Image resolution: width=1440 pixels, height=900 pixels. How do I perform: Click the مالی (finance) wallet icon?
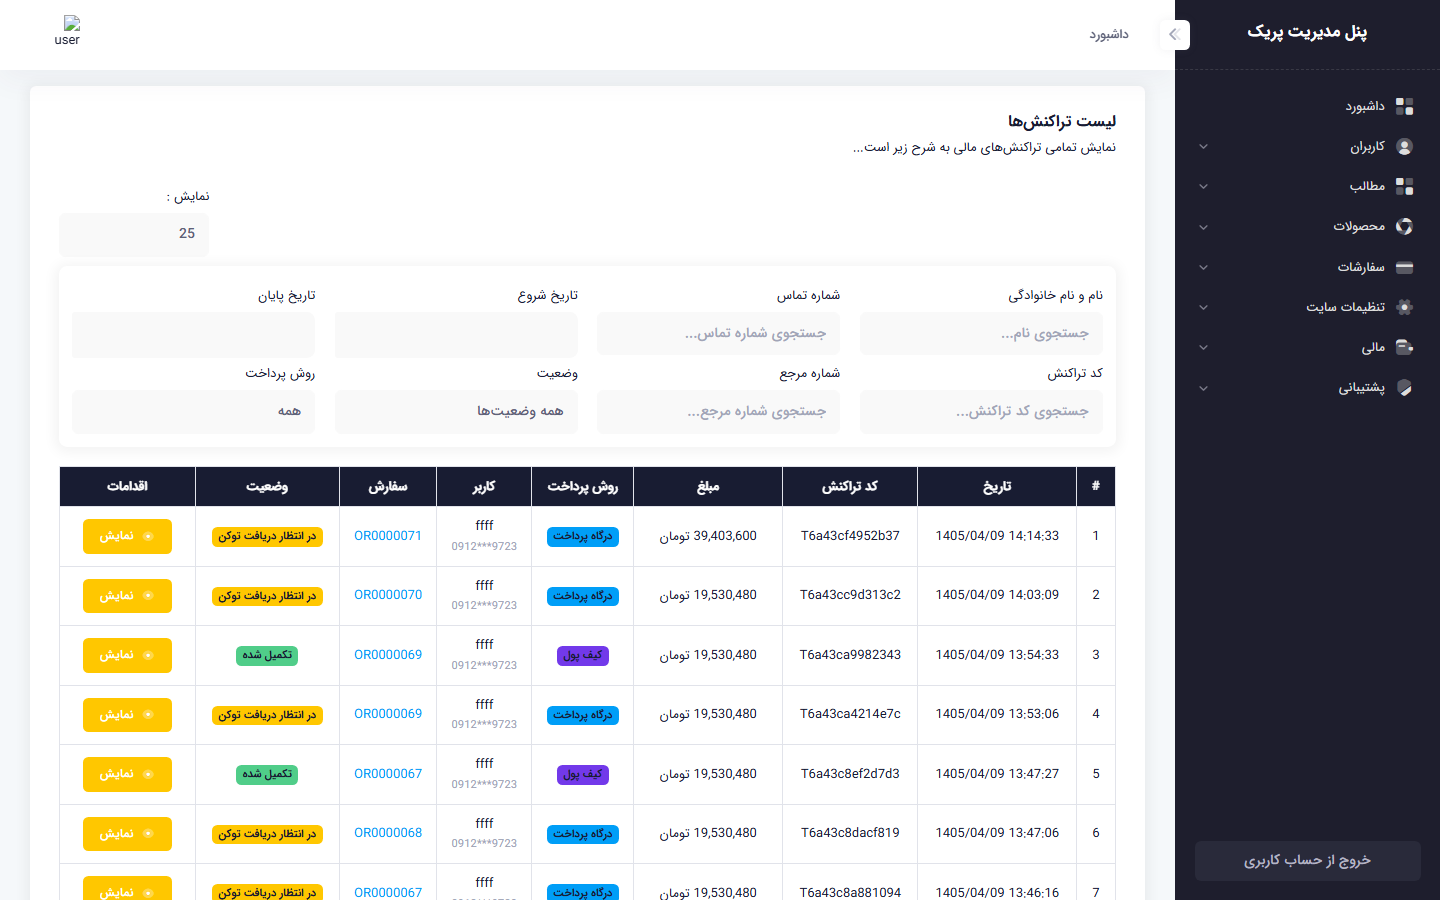click(1404, 347)
